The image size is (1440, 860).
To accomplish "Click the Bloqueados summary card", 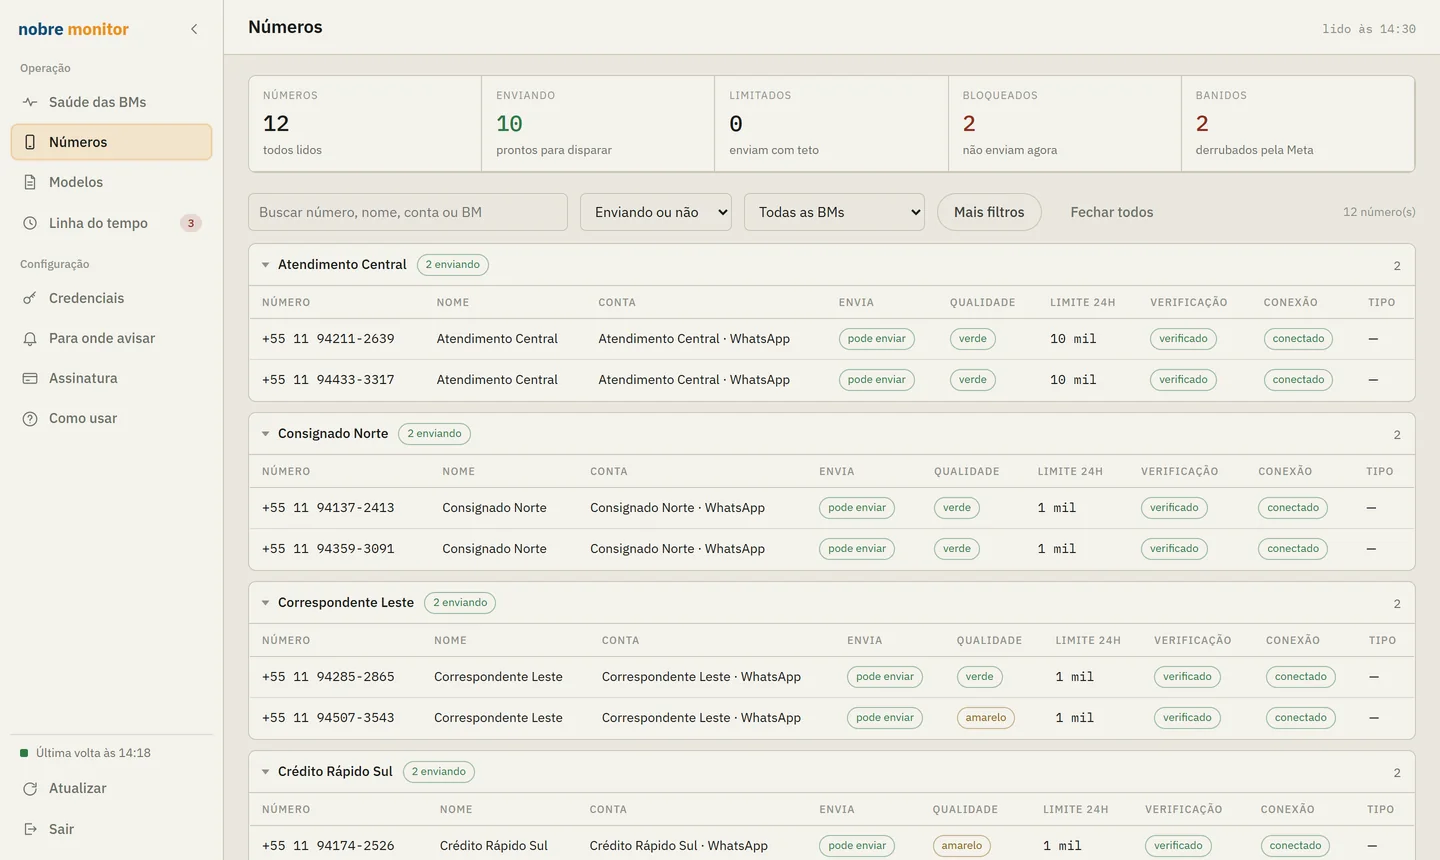I will click(1064, 124).
